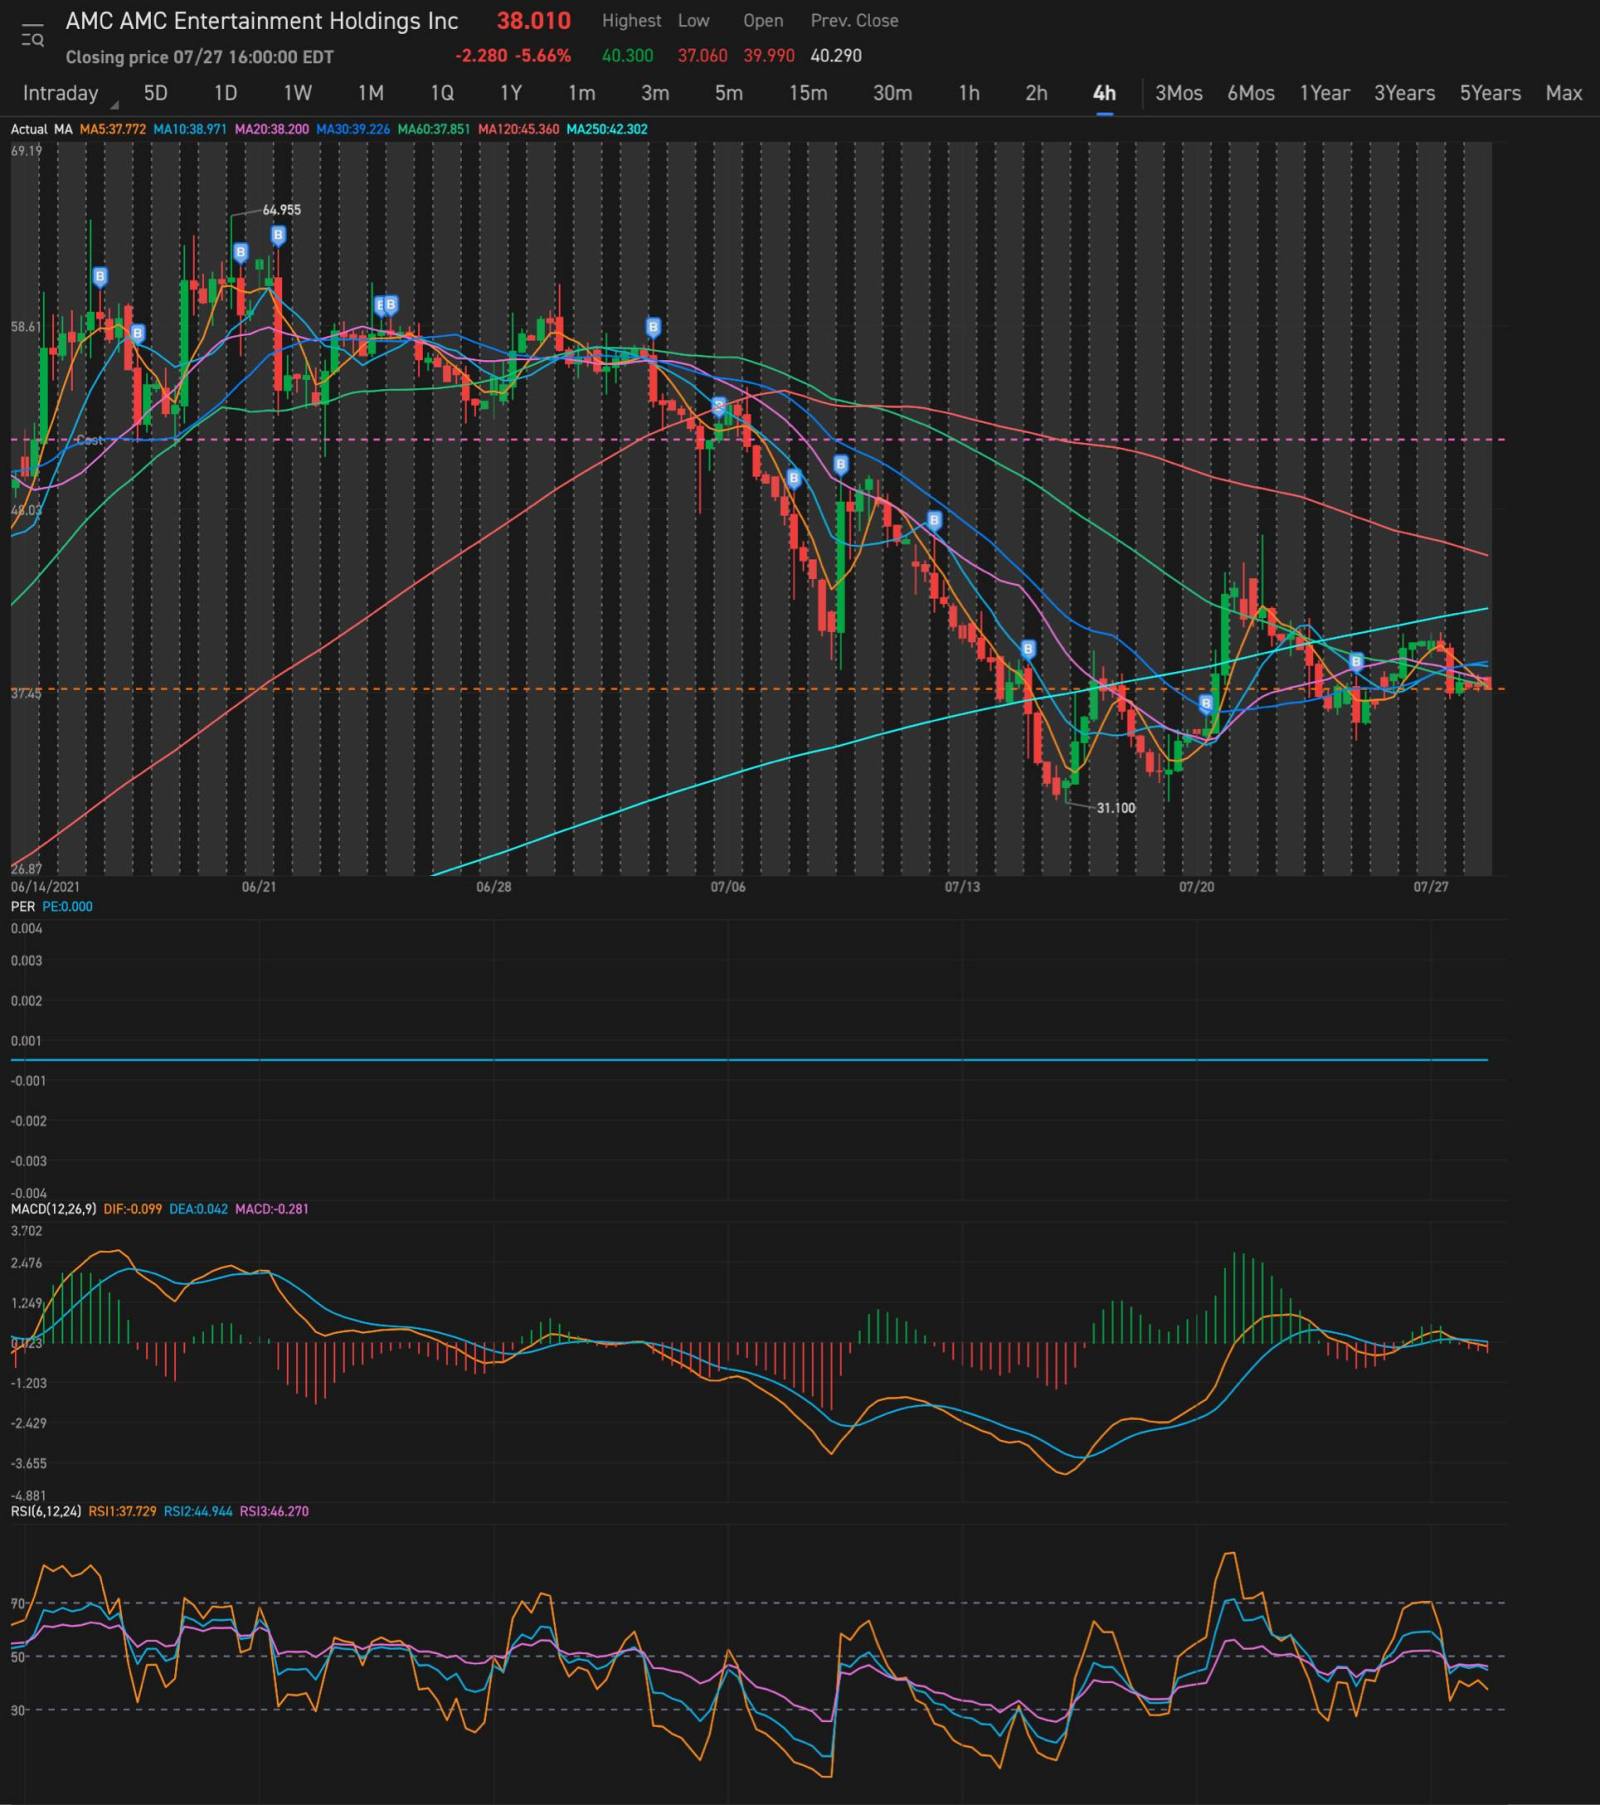The height and width of the screenshot is (1805, 1600).
Task: Click the B marker above the 07/06 label
Action: point(718,405)
